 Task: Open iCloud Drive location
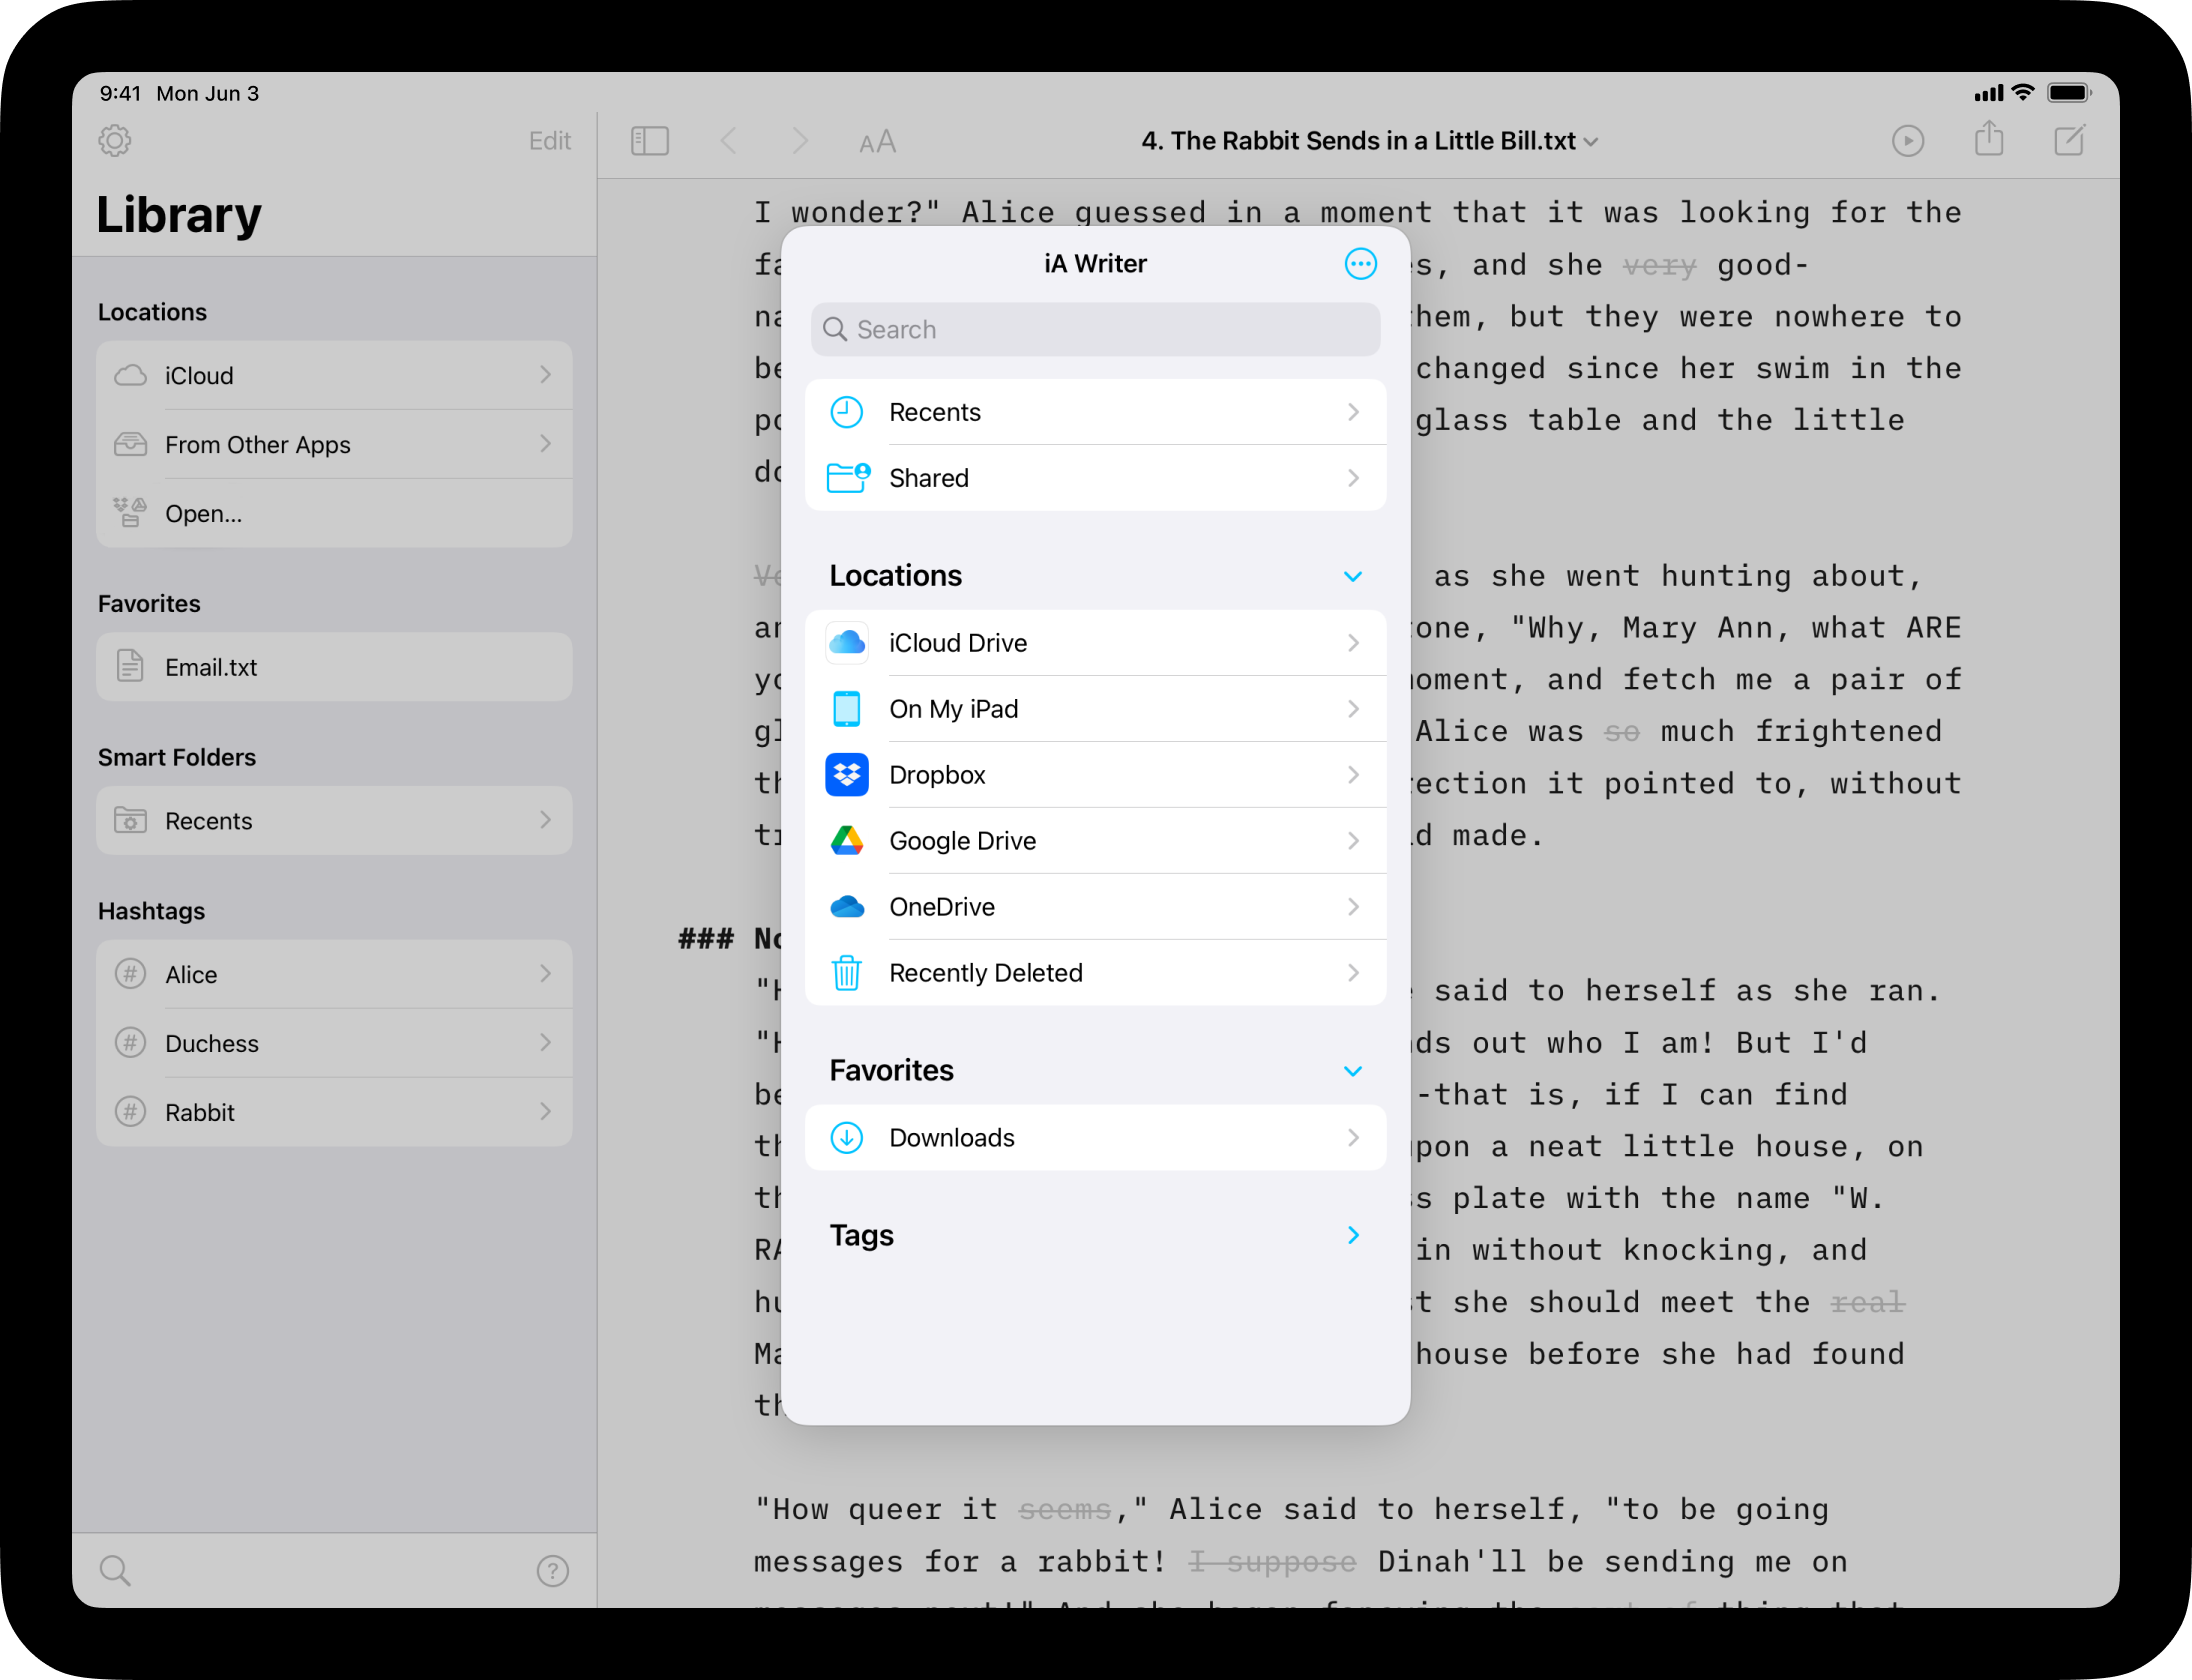click(x=1096, y=643)
